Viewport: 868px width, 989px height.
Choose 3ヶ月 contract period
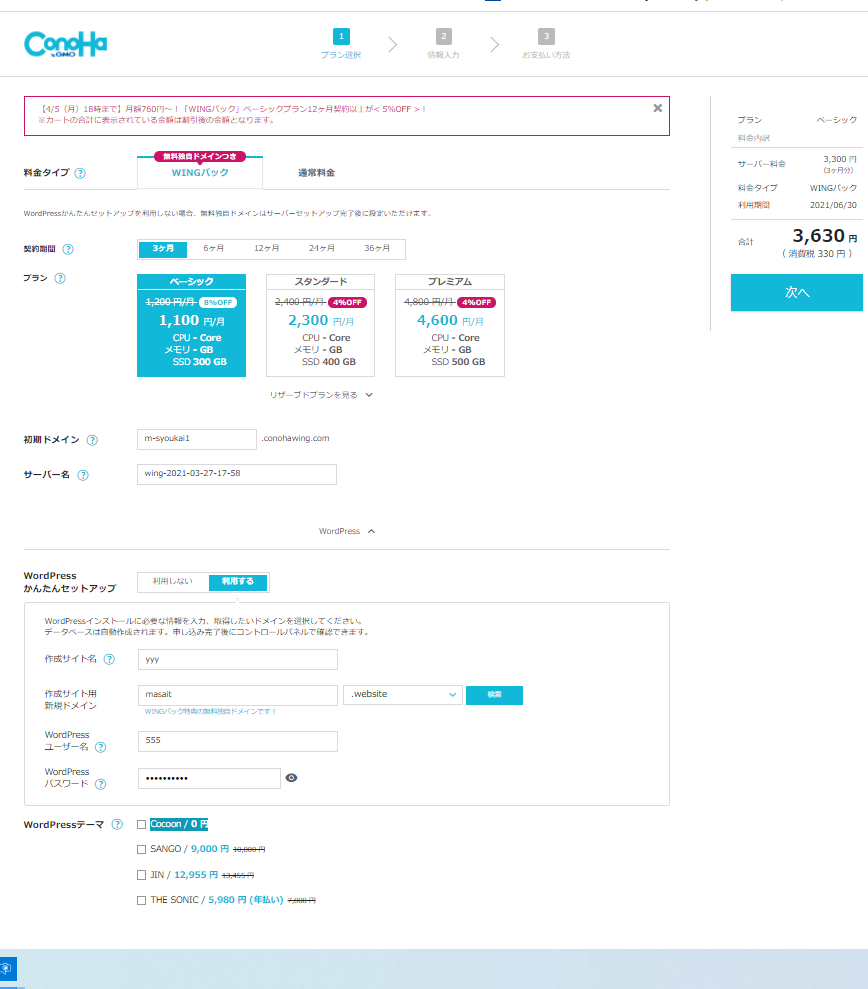click(x=163, y=249)
